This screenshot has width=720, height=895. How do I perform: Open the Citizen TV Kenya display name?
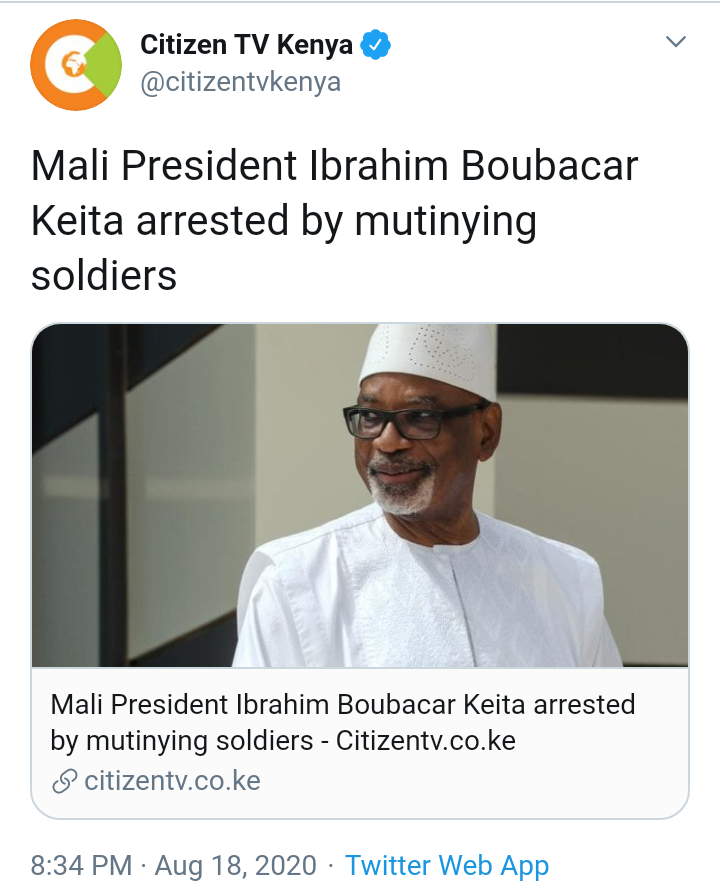tap(246, 45)
